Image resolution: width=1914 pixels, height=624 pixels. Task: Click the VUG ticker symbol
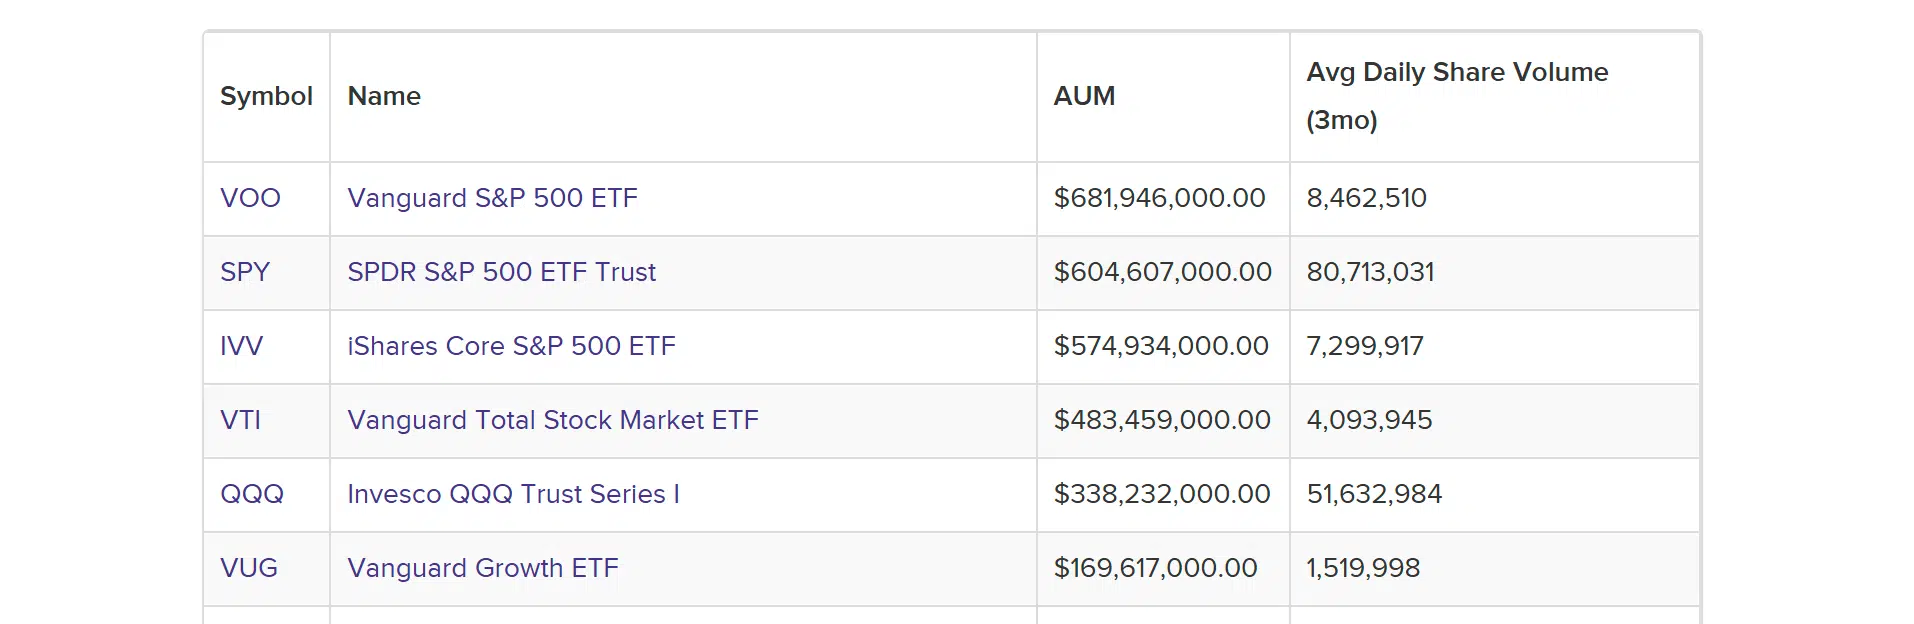tap(249, 568)
